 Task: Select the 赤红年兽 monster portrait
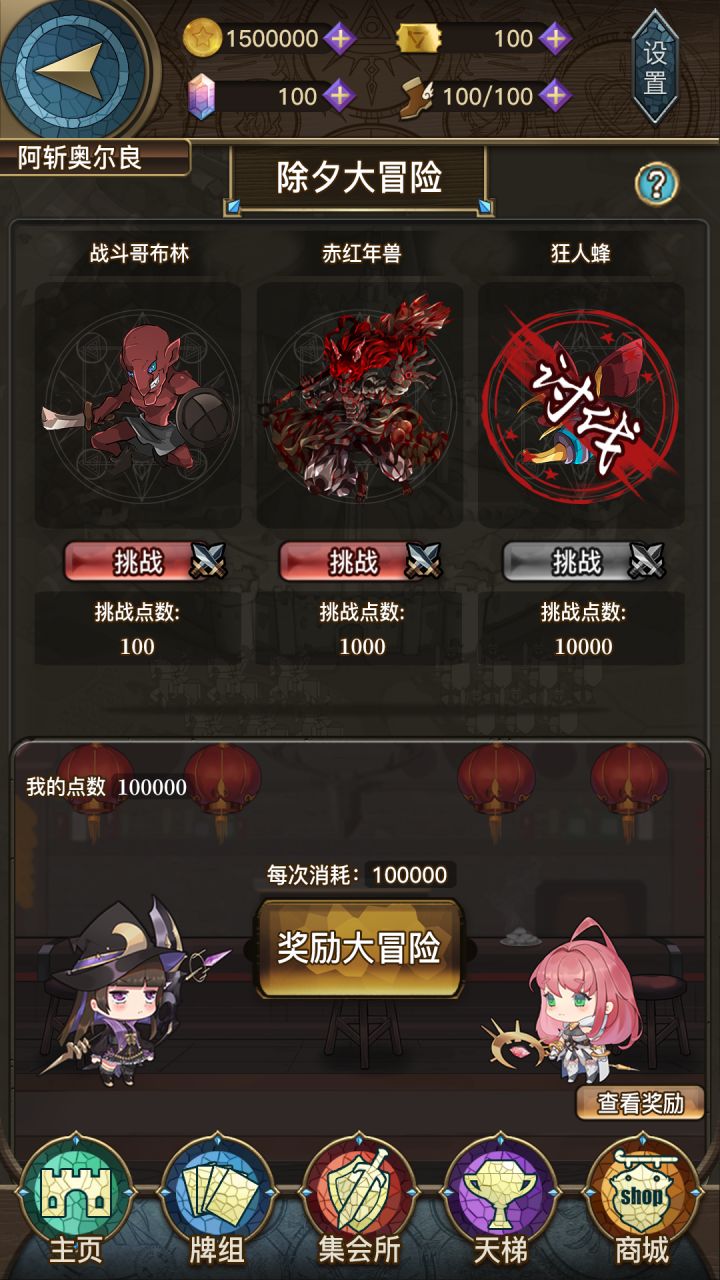point(360,405)
